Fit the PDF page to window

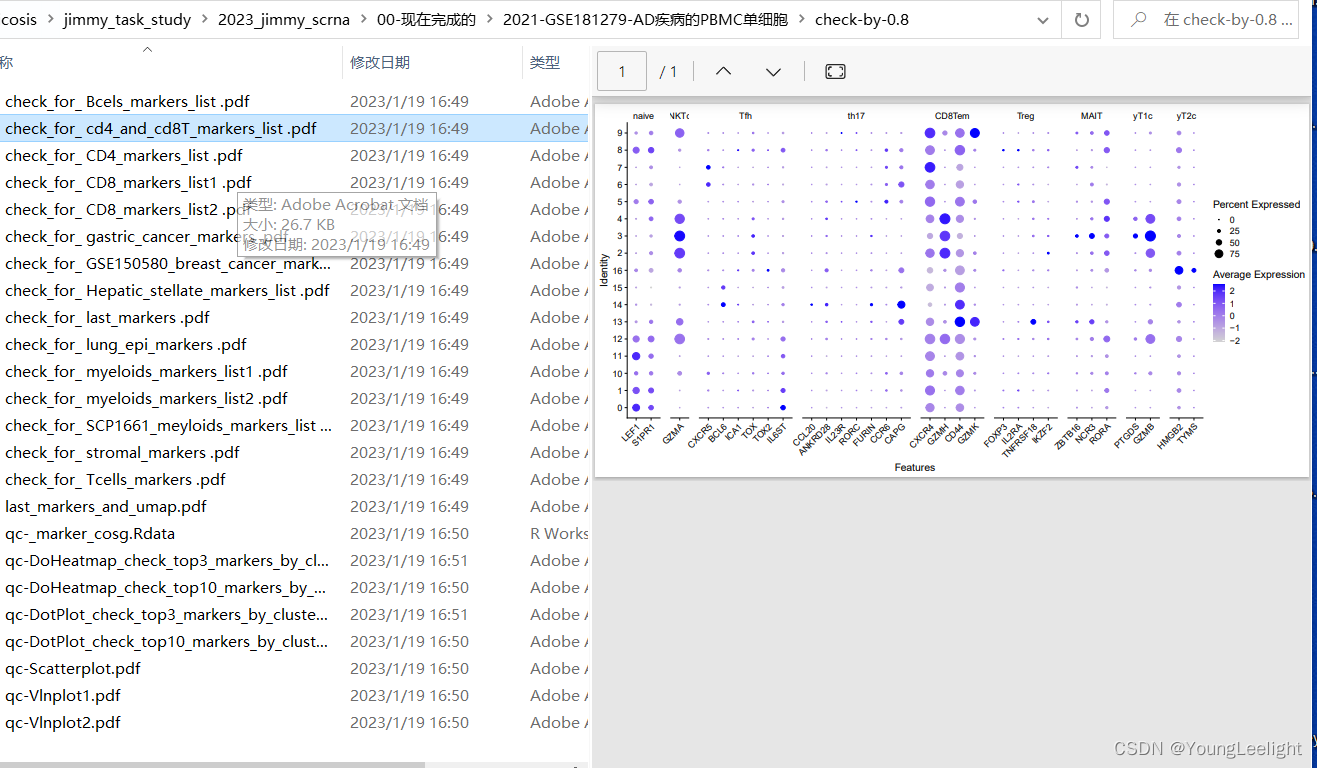tap(835, 71)
